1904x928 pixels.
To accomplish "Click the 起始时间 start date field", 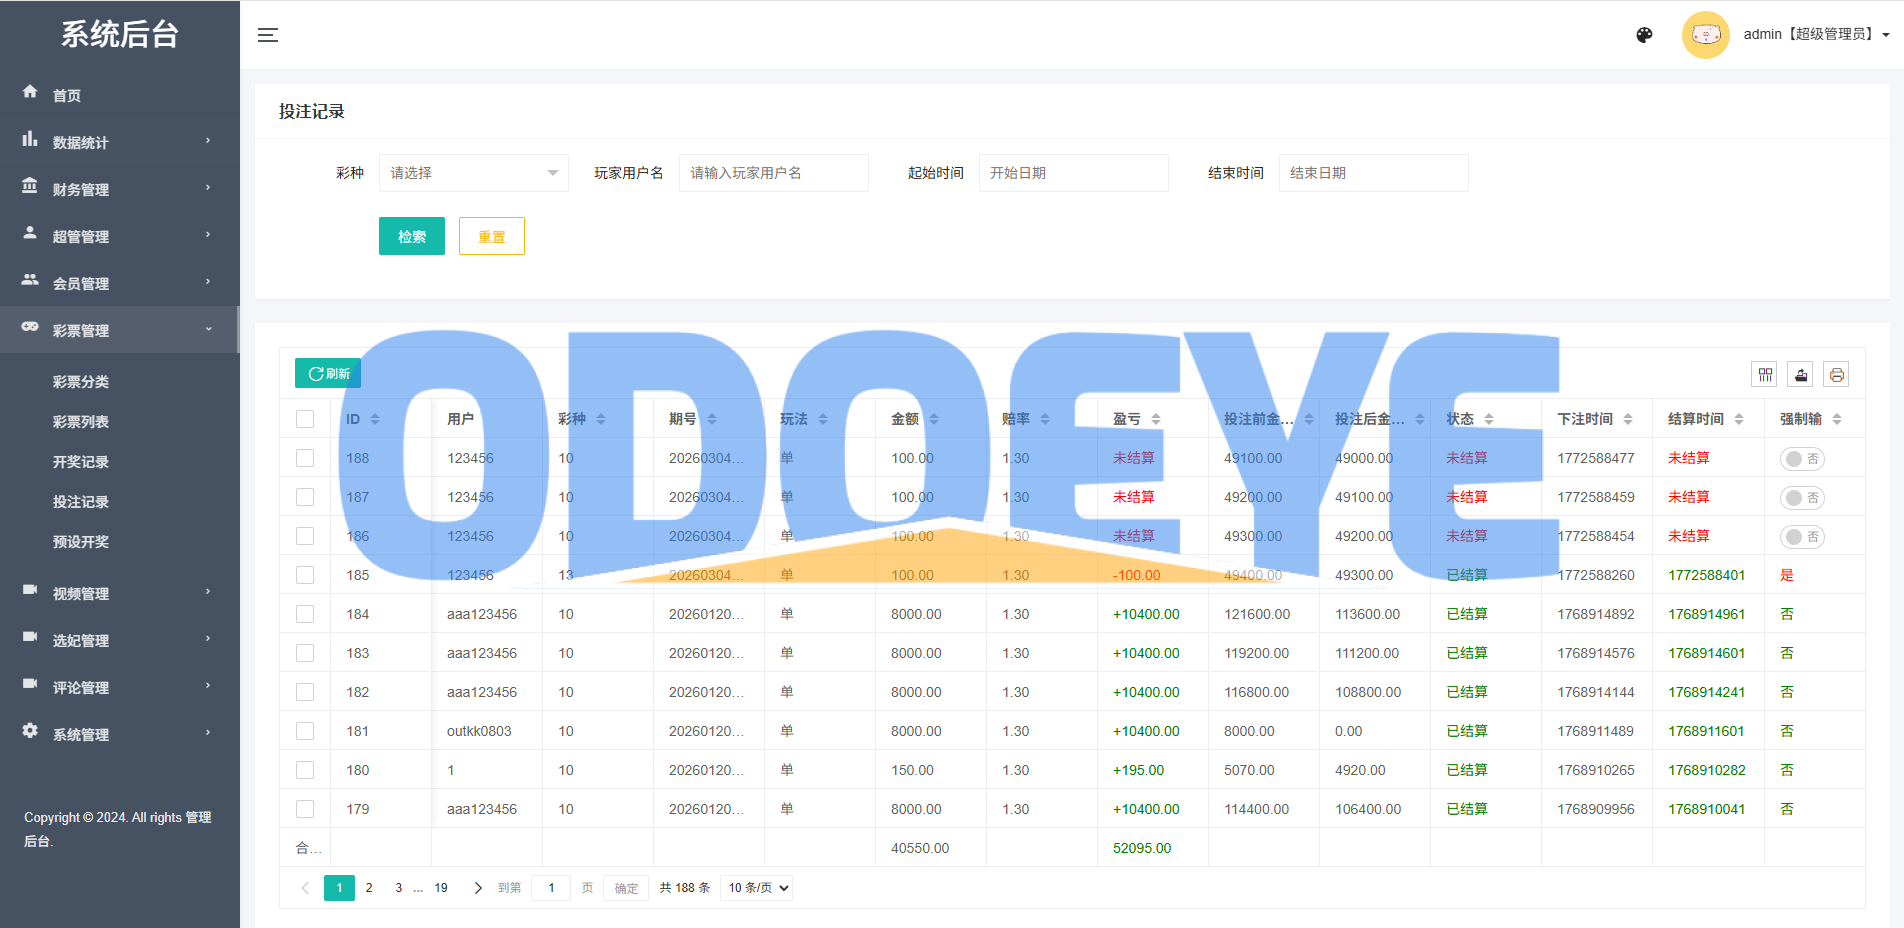I will click(x=1073, y=173).
